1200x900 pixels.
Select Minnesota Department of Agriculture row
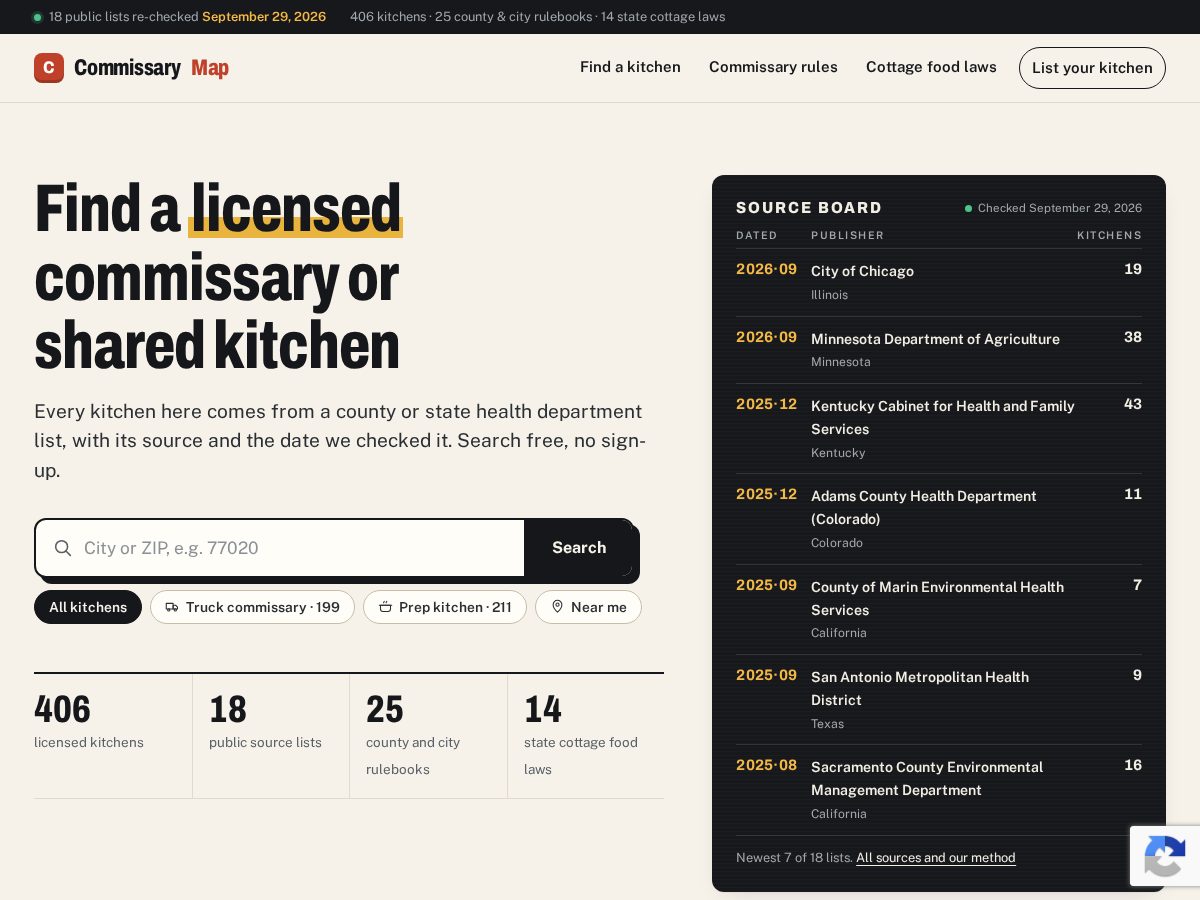[x=939, y=350]
